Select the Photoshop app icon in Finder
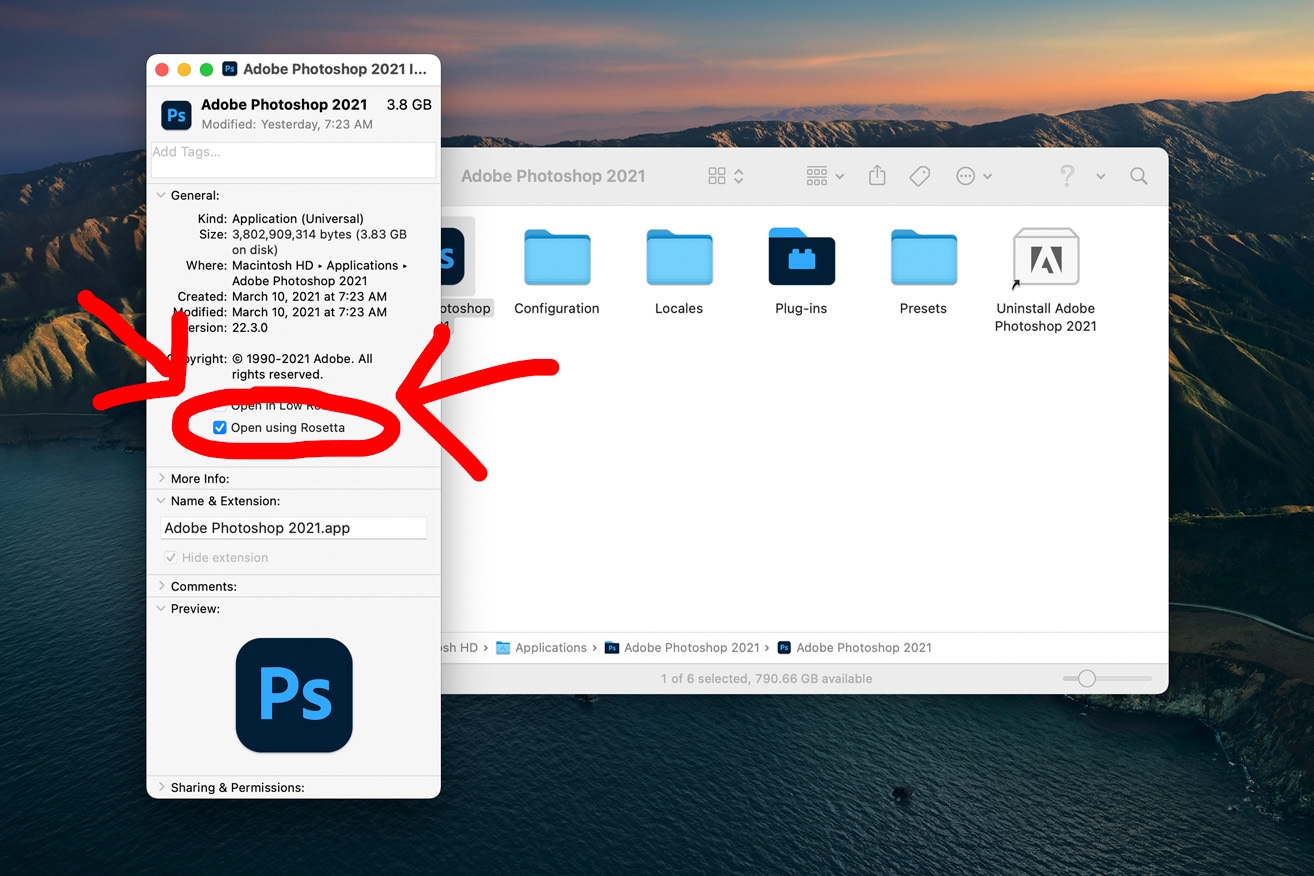1314x876 pixels. [453, 258]
